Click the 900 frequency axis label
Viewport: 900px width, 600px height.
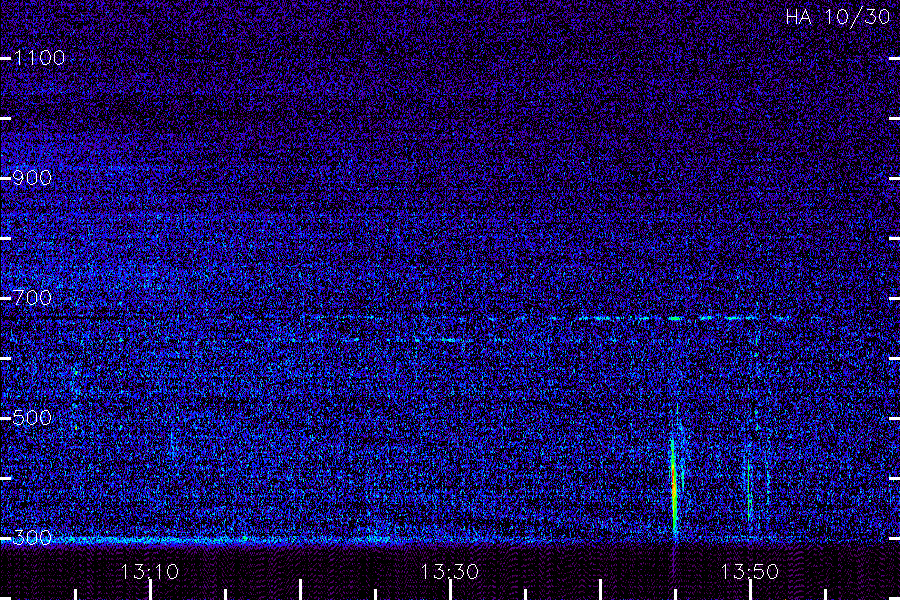tap(32, 178)
